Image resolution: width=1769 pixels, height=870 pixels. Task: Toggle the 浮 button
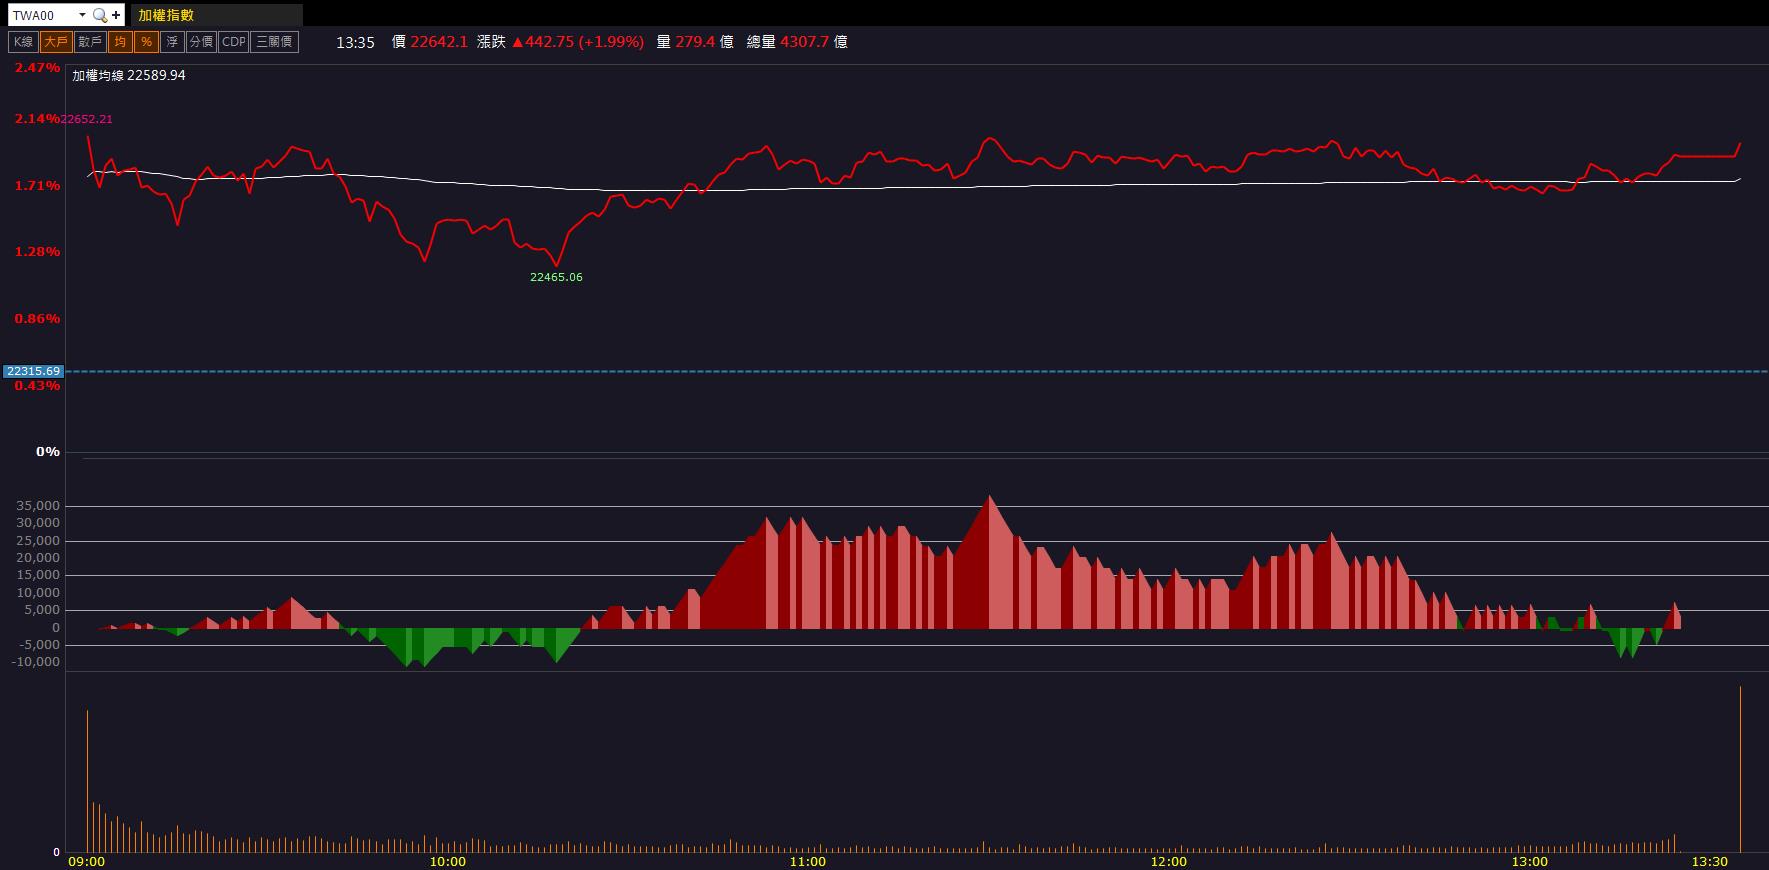click(x=173, y=42)
